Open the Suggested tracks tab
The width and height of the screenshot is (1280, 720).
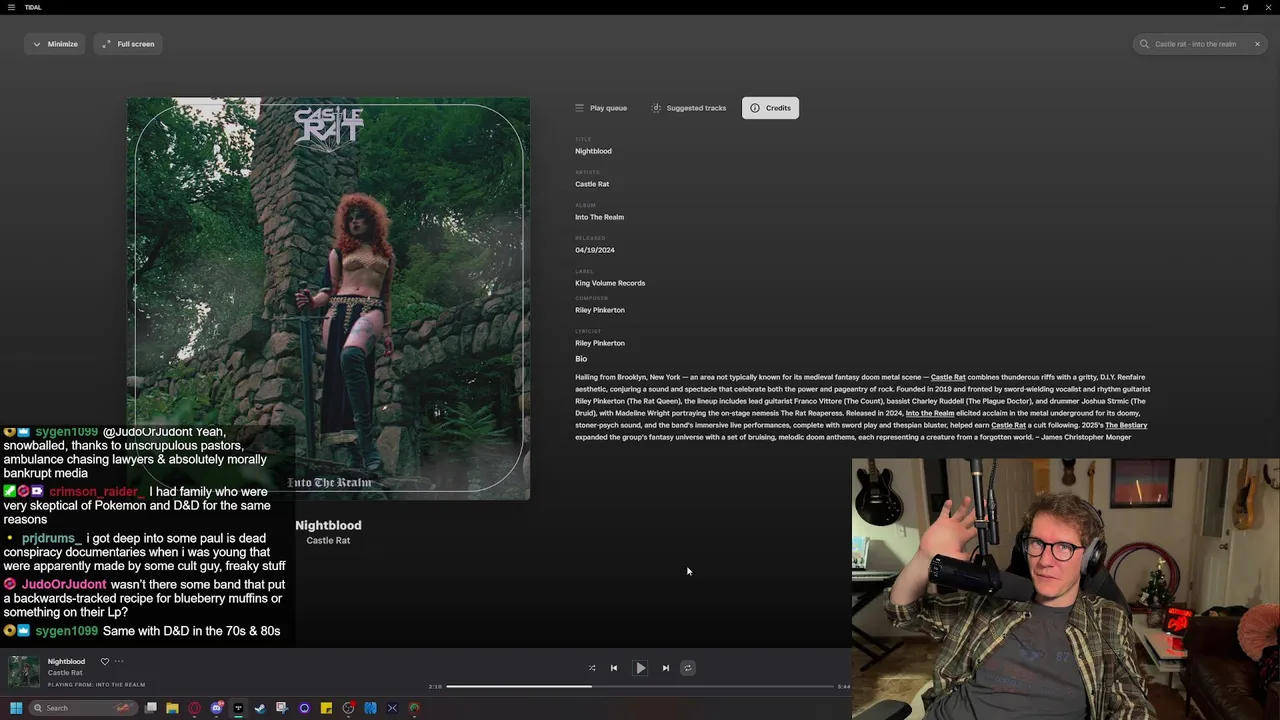click(689, 108)
